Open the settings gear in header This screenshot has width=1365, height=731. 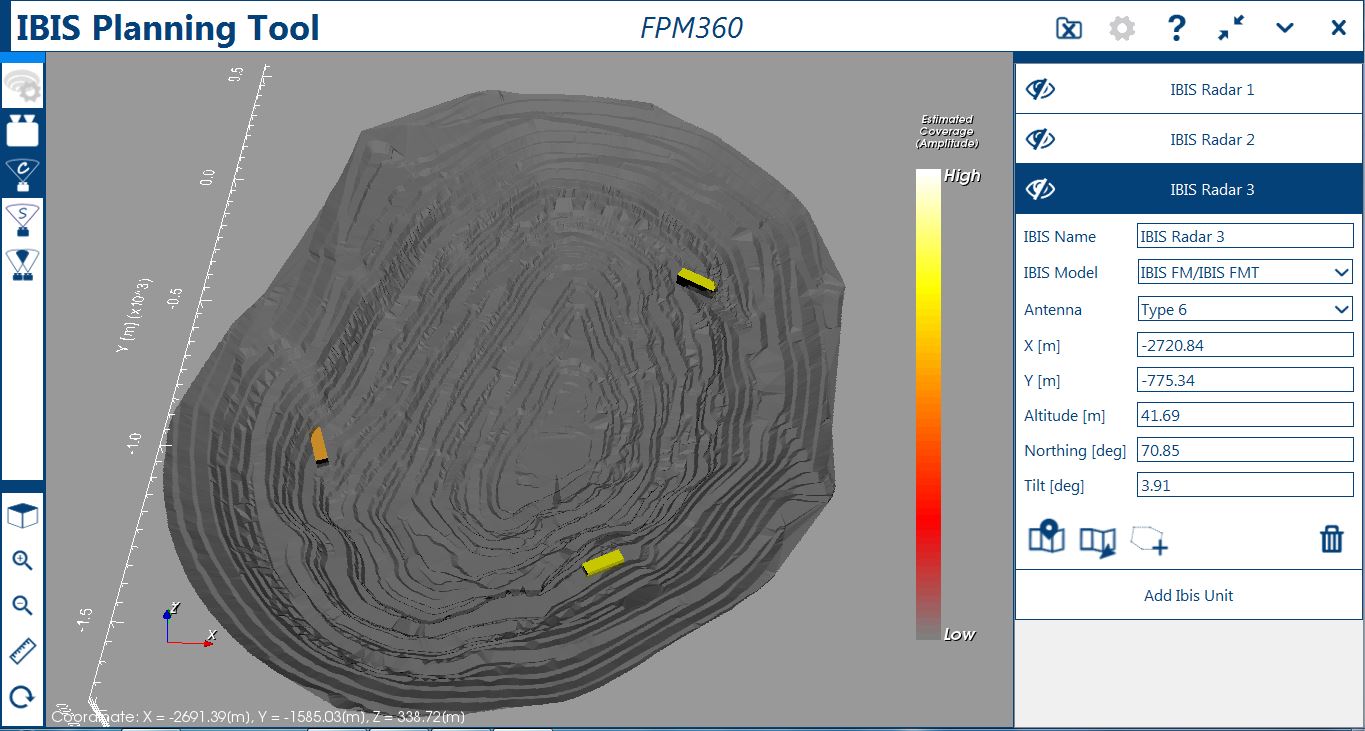(1122, 28)
